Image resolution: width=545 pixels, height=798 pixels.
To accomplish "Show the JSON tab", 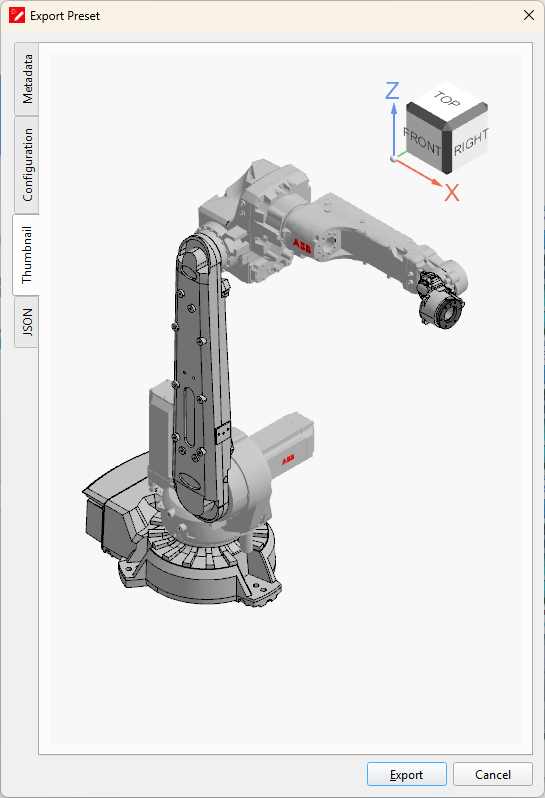I will (x=27, y=322).
